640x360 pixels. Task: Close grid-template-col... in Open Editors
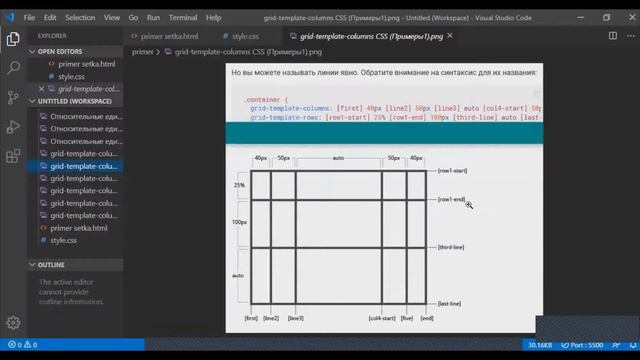click(x=41, y=89)
